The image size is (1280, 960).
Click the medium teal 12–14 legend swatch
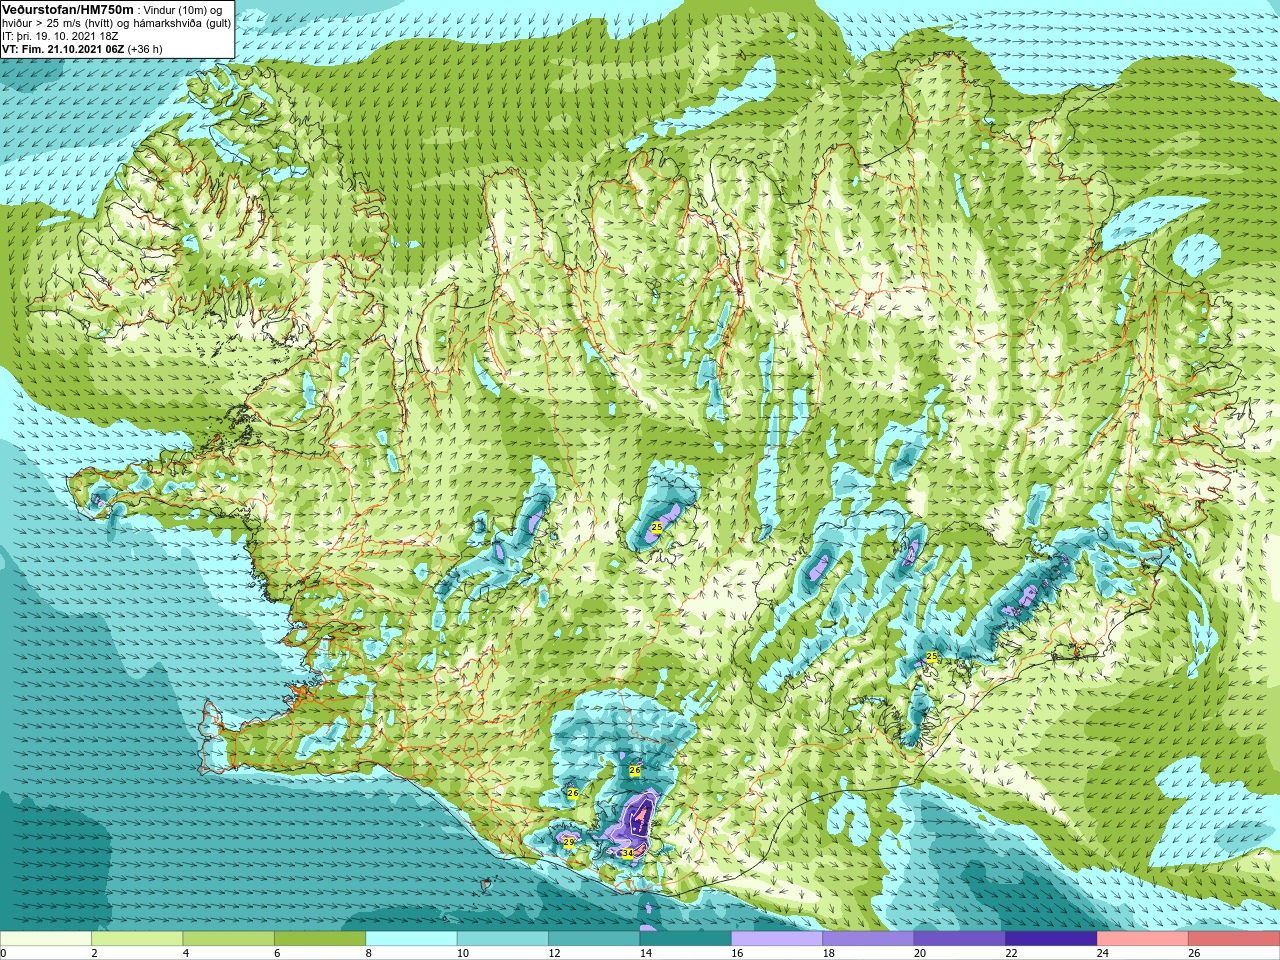pyautogui.click(x=594, y=940)
